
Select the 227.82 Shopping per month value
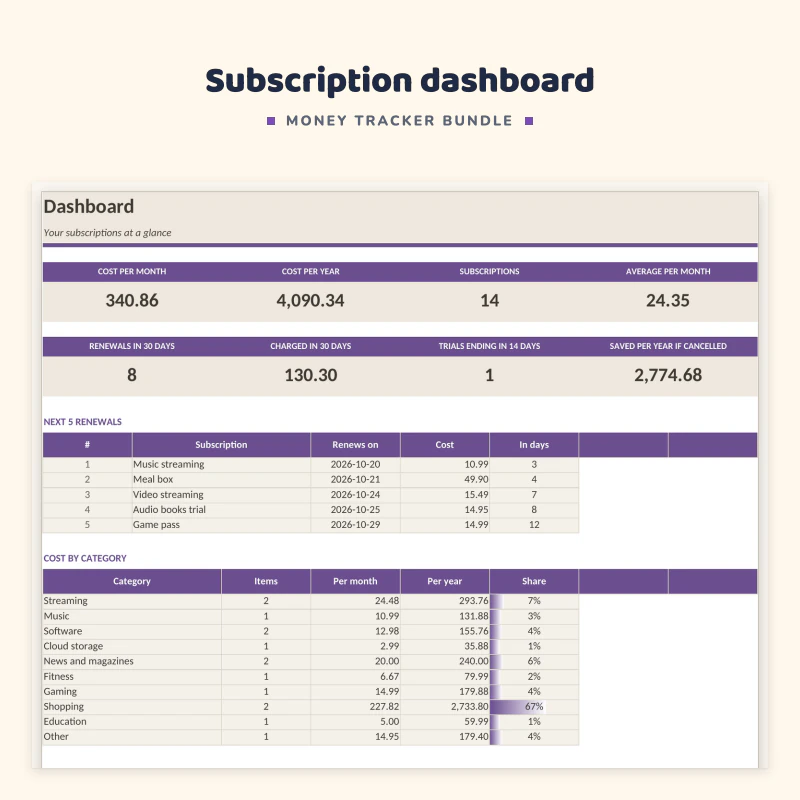[x=355, y=707]
